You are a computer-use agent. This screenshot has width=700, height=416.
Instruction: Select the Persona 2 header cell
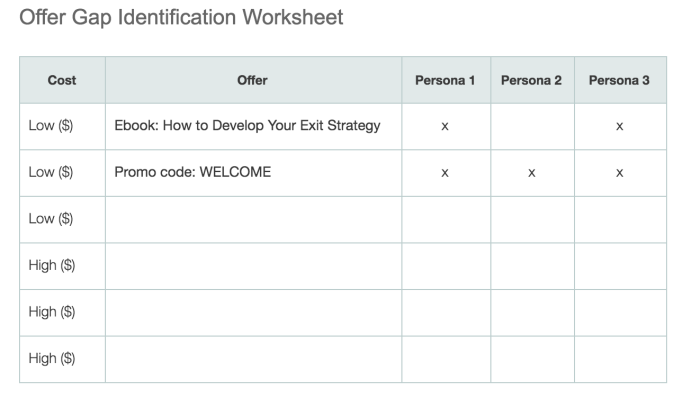coord(532,80)
